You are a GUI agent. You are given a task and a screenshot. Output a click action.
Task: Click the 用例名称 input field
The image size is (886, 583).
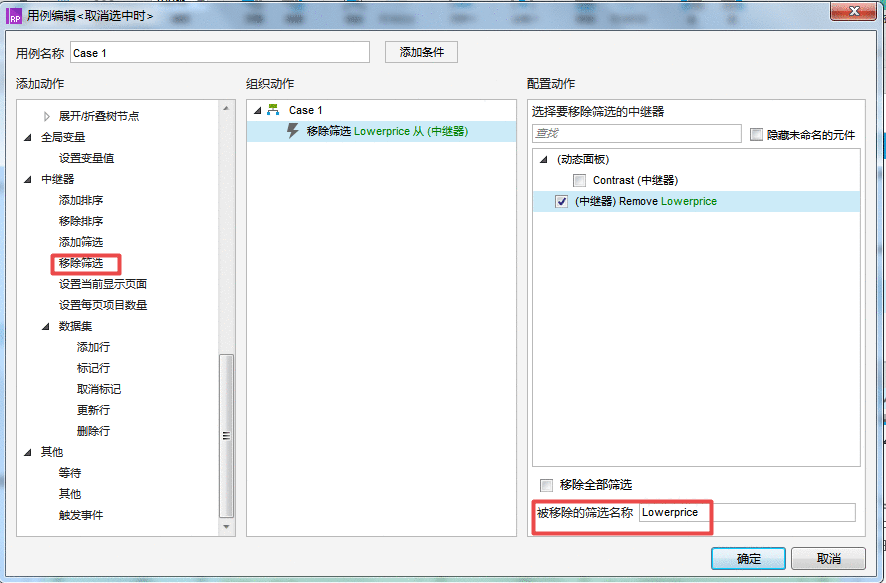coord(220,53)
